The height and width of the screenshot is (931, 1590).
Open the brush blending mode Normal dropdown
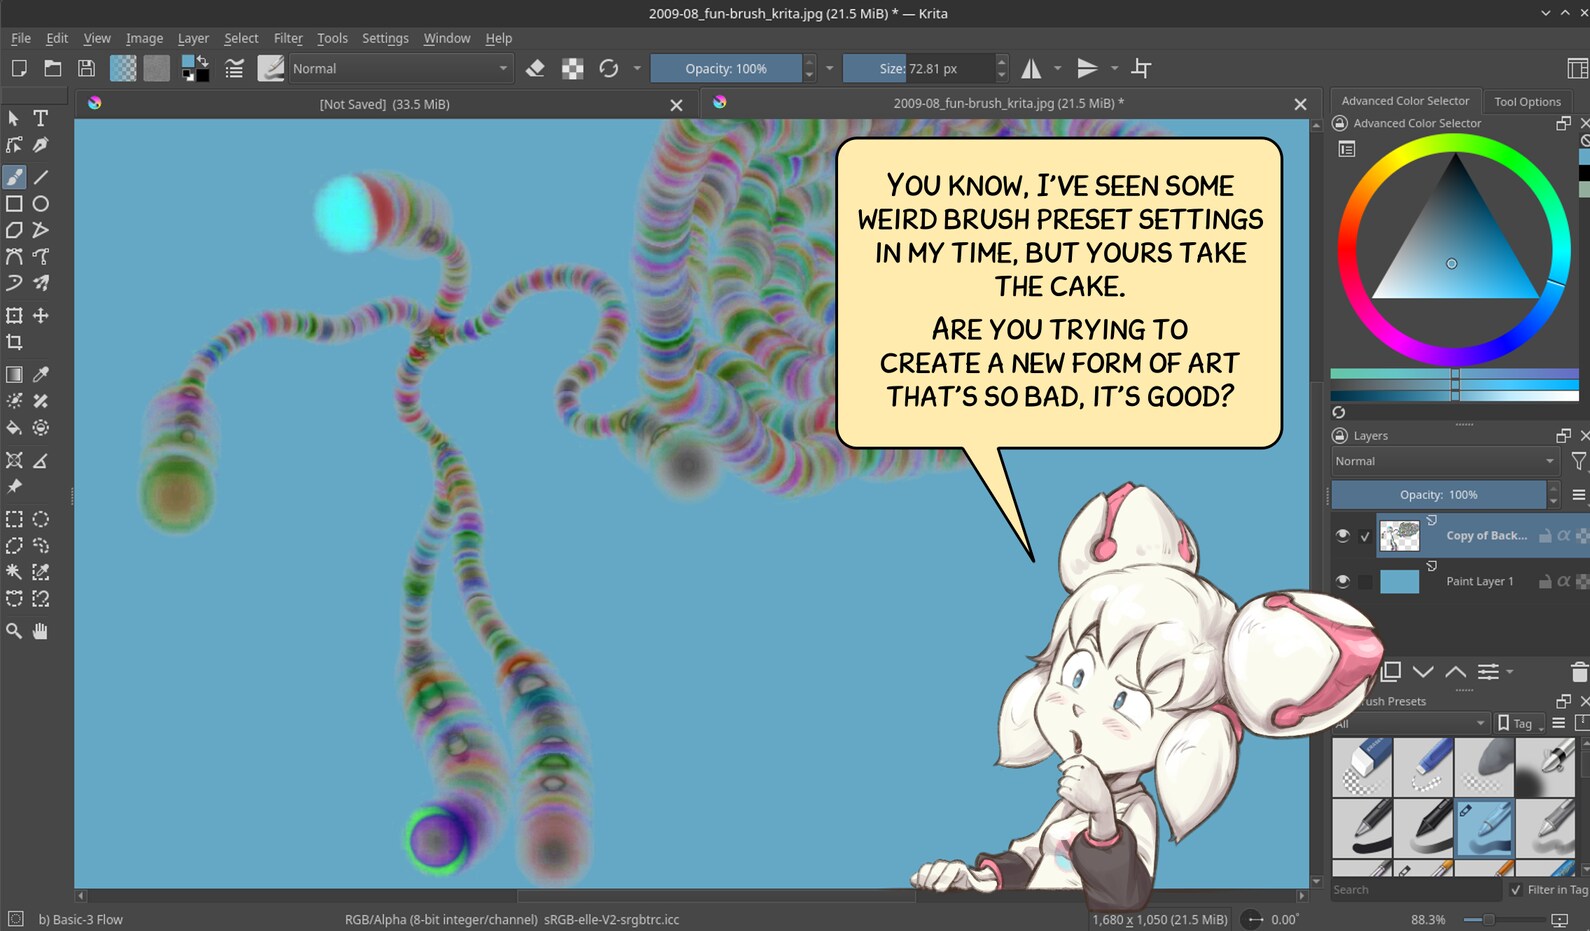point(400,69)
